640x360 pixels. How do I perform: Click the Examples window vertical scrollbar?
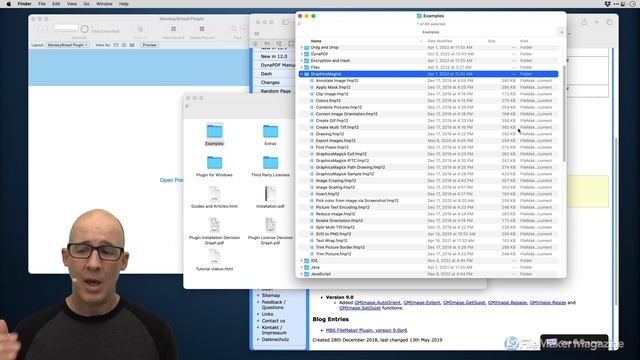tap(564, 113)
